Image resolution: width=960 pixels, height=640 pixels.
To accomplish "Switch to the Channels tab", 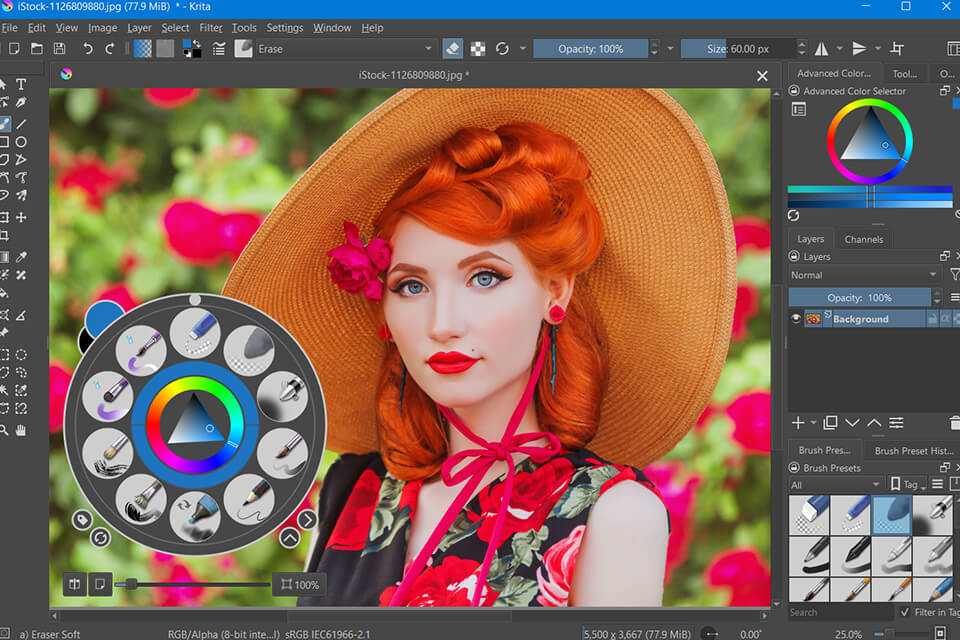I will click(863, 239).
